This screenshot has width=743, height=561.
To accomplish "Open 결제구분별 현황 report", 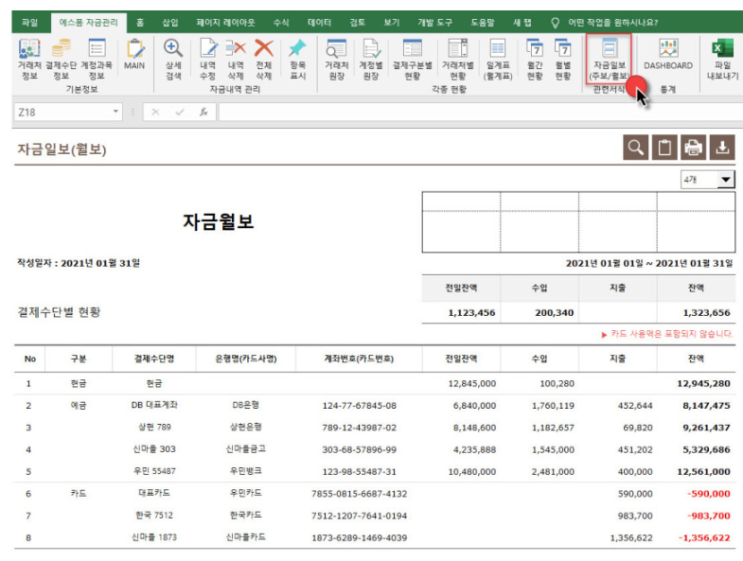I will (412, 59).
